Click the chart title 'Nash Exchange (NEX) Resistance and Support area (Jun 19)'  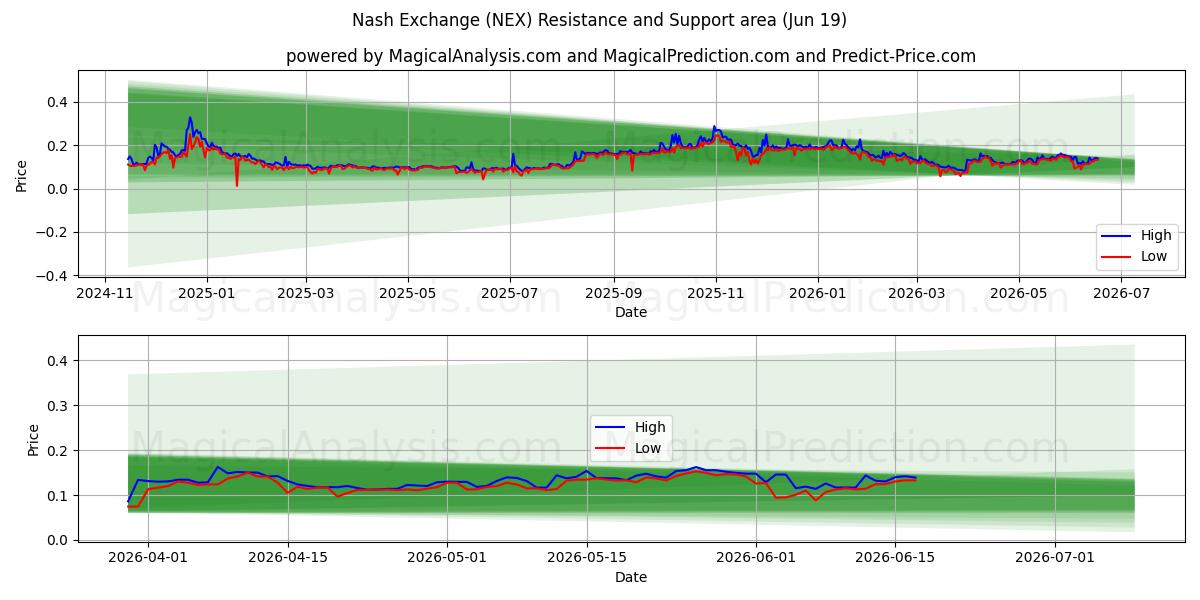click(x=600, y=20)
